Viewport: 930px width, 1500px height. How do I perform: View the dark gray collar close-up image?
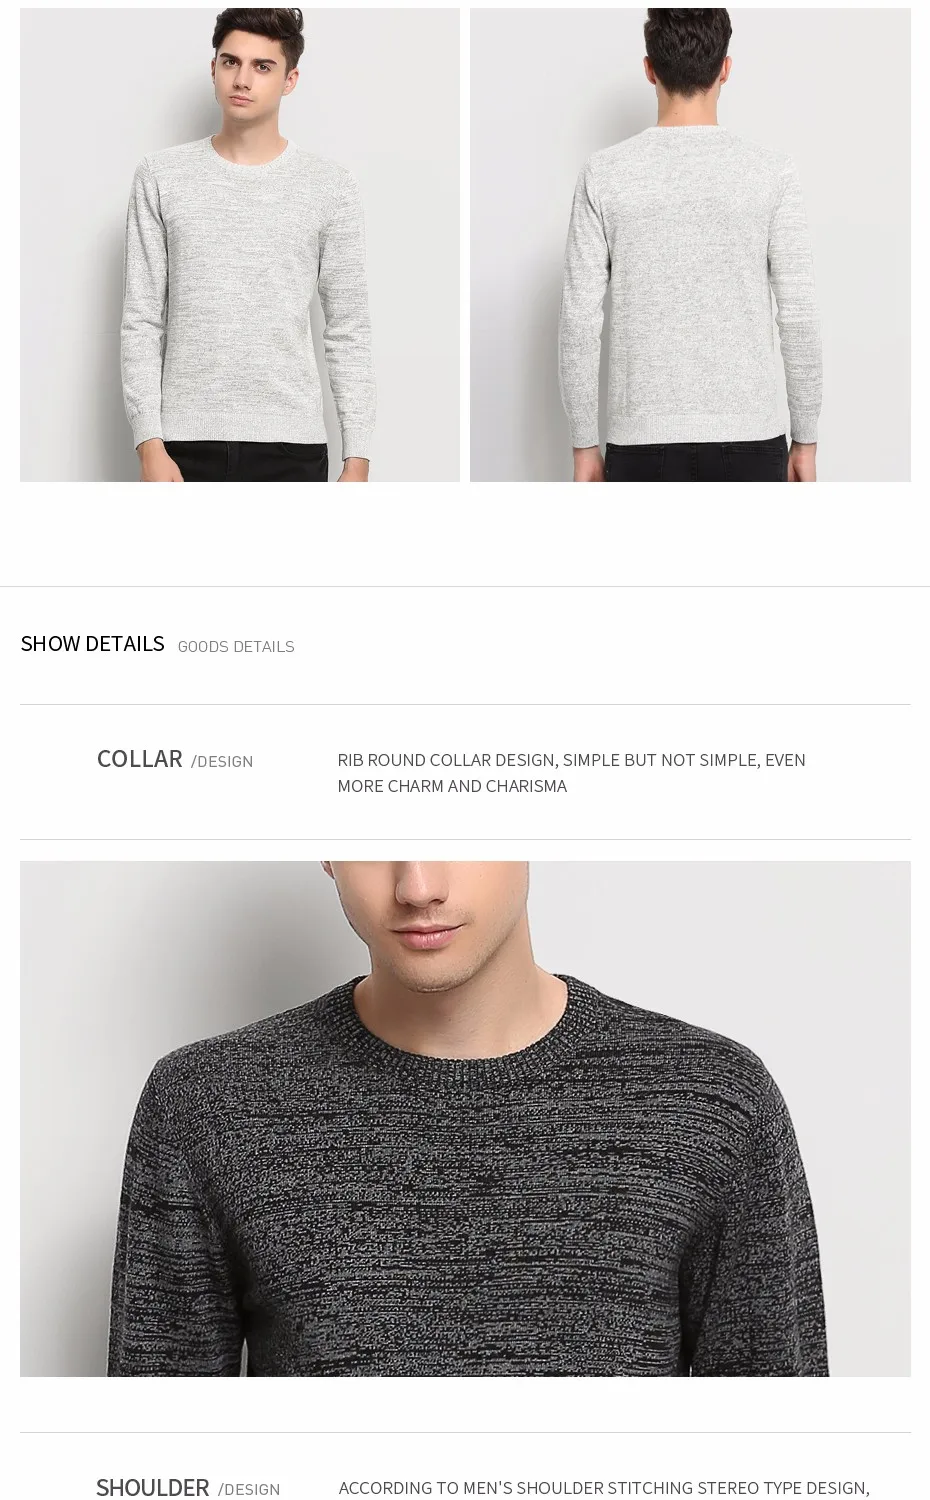click(465, 1118)
